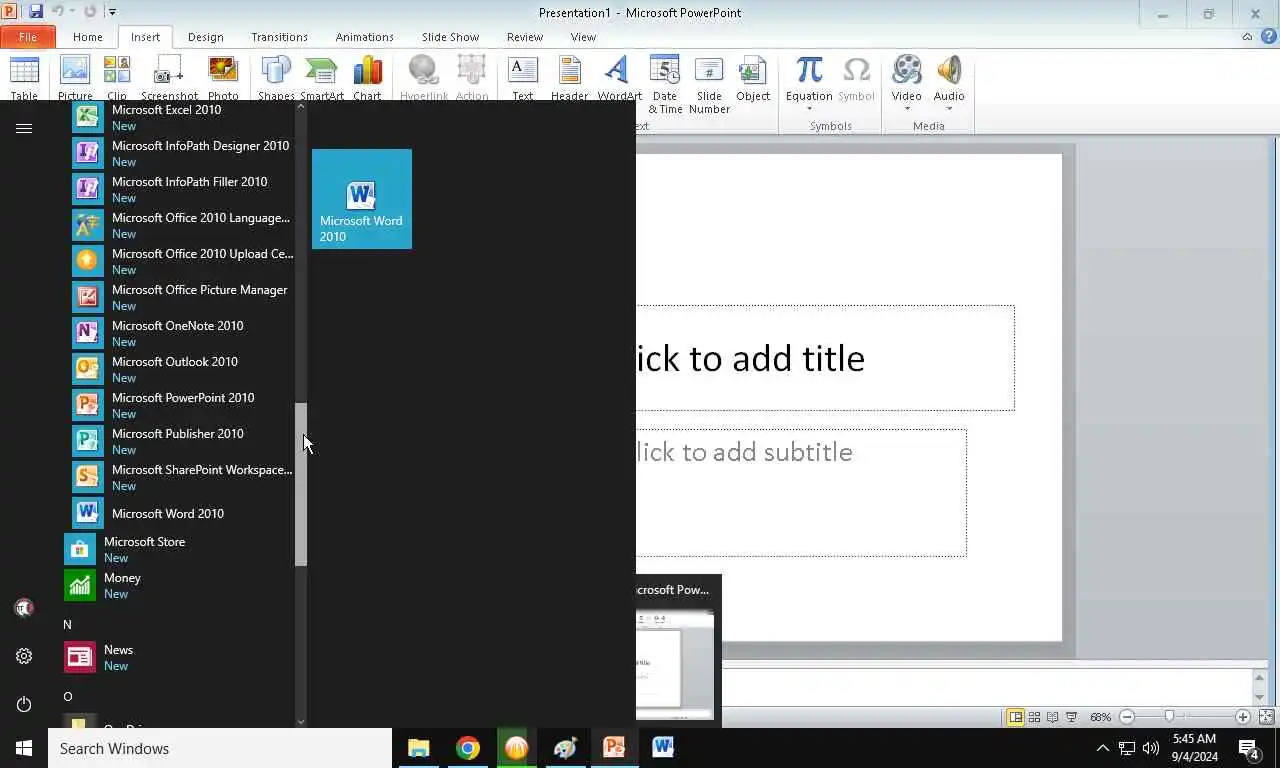The image size is (1280, 768).
Task: Switch to the Design tab
Action: pyautogui.click(x=205, y=37)
